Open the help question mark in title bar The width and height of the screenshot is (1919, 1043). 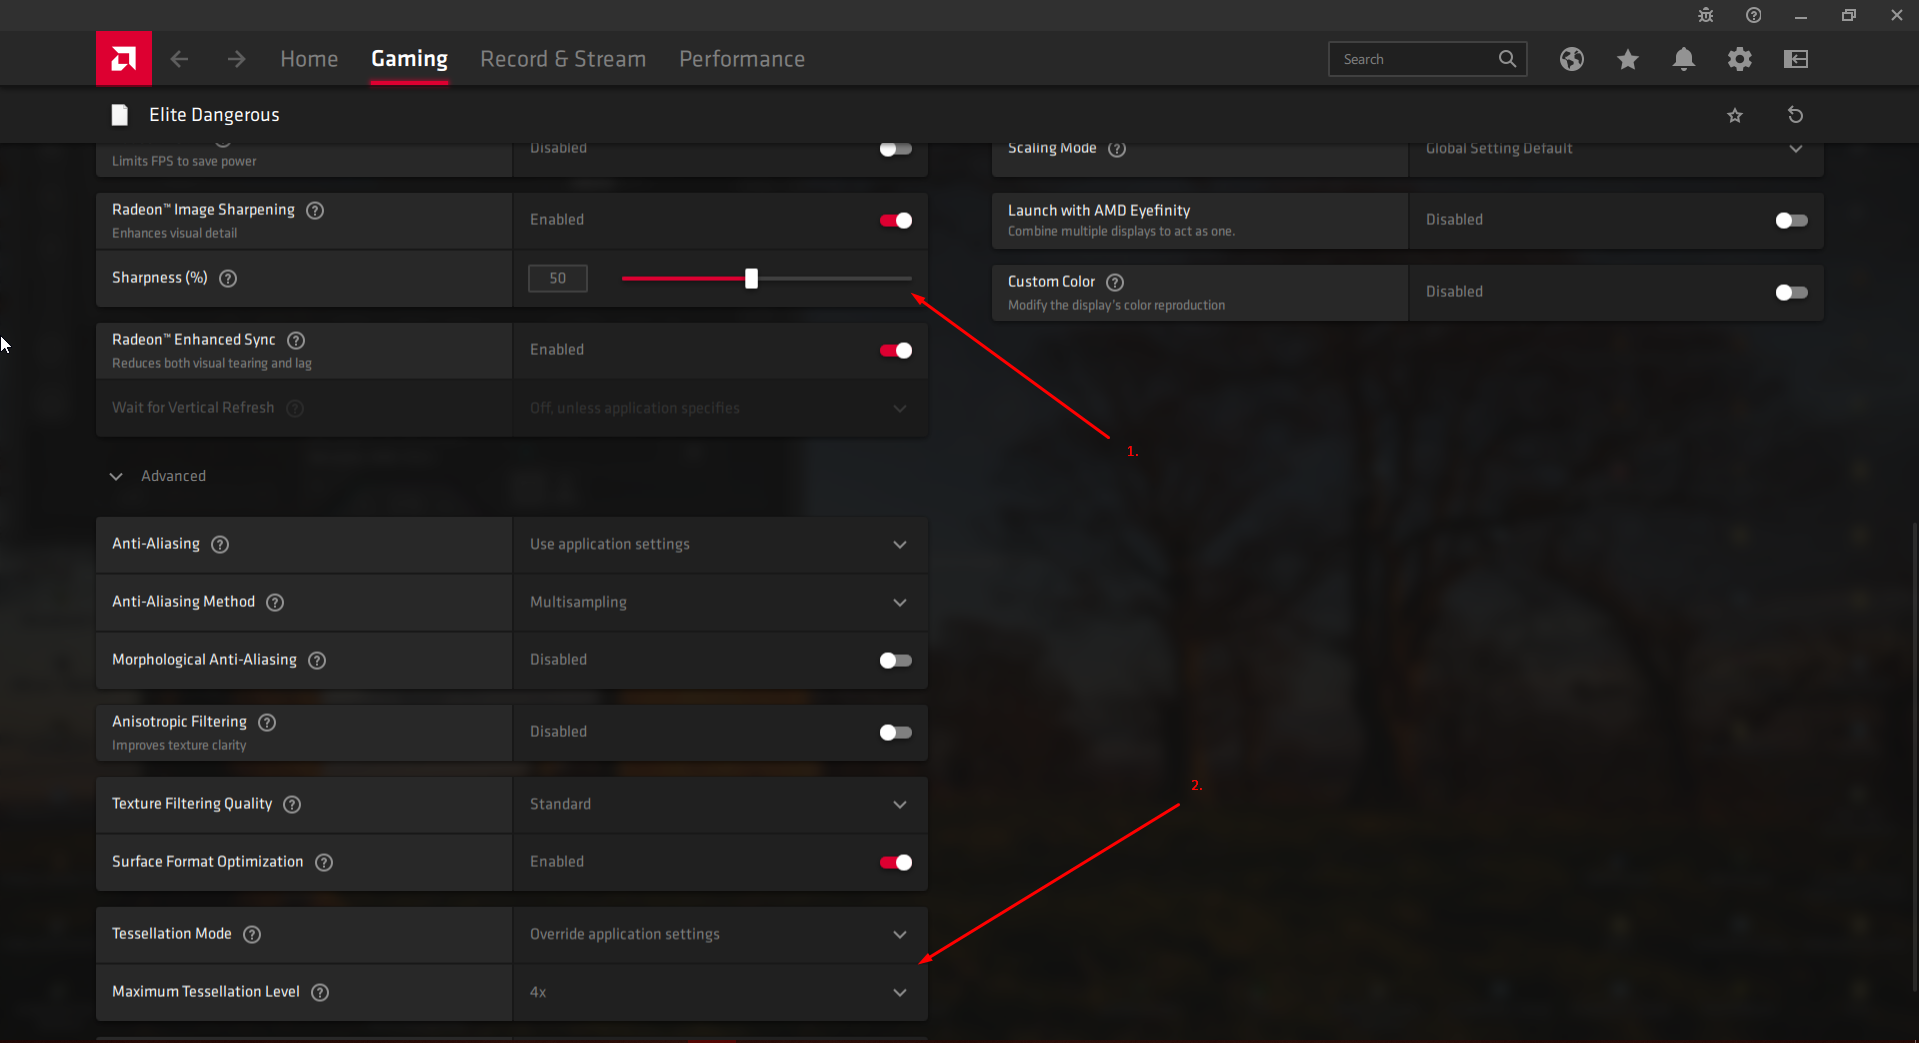[1754, 15]
